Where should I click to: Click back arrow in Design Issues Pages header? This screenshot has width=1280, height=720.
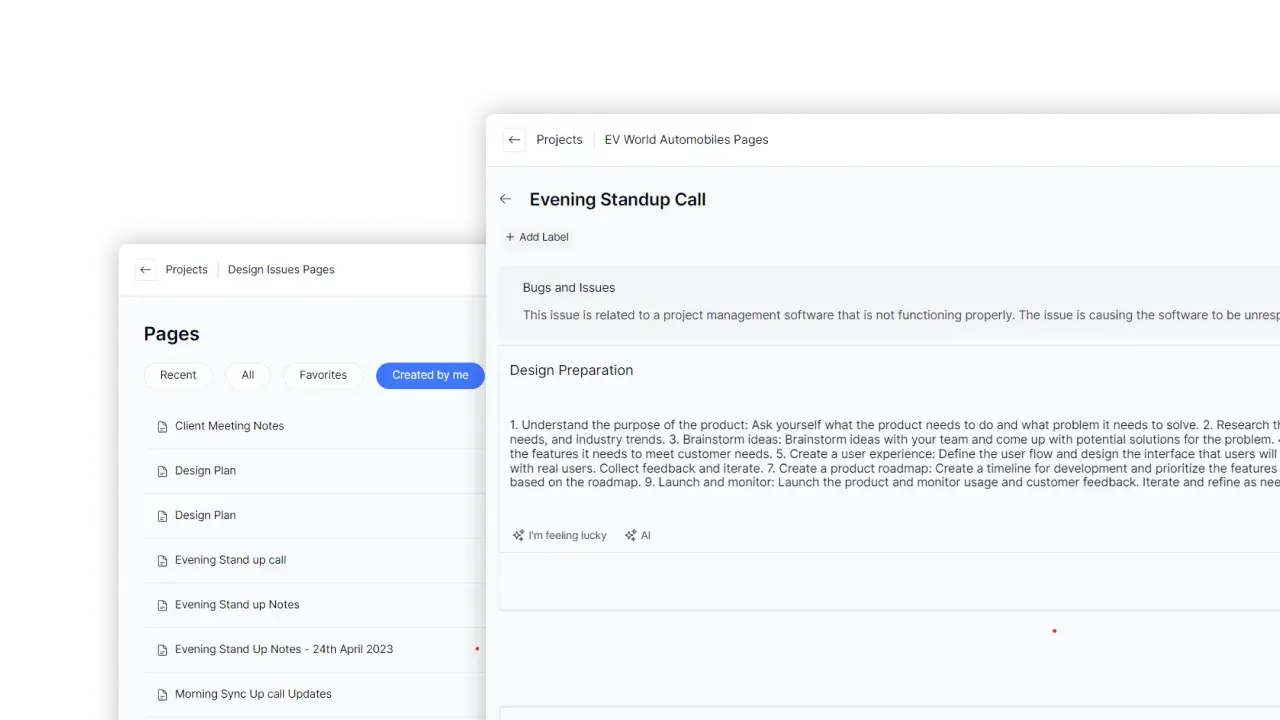pyautogui.click(x=146, y=270)
